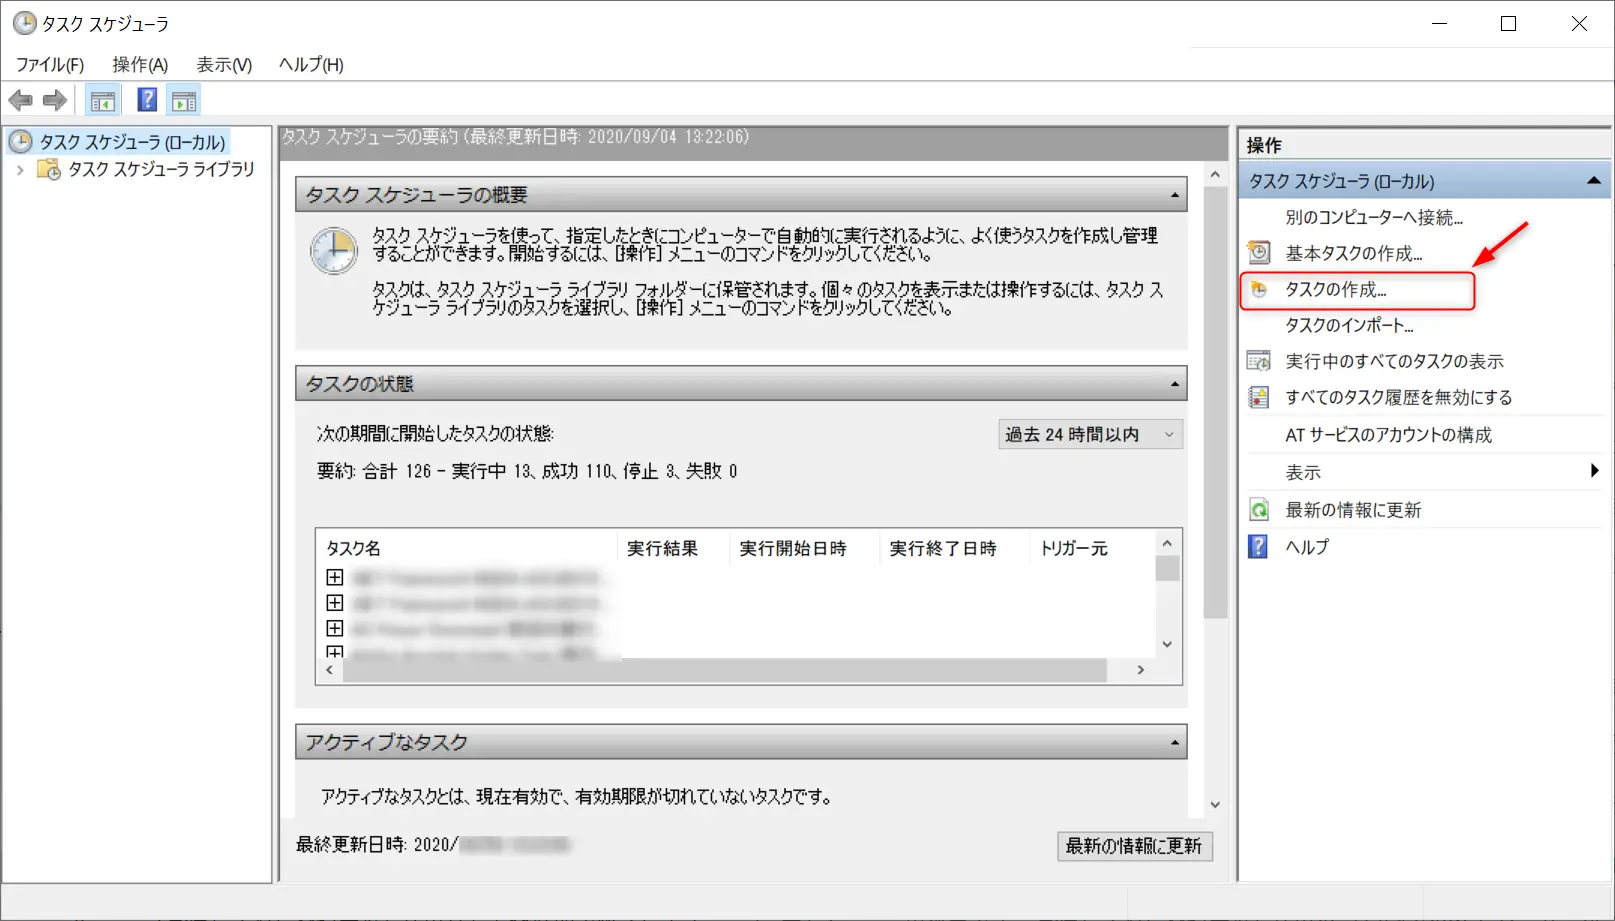Click the task list vertical scrollbar thumb
The height and width of the screenshot is (921, 1615).
[x=1167, y=568]
